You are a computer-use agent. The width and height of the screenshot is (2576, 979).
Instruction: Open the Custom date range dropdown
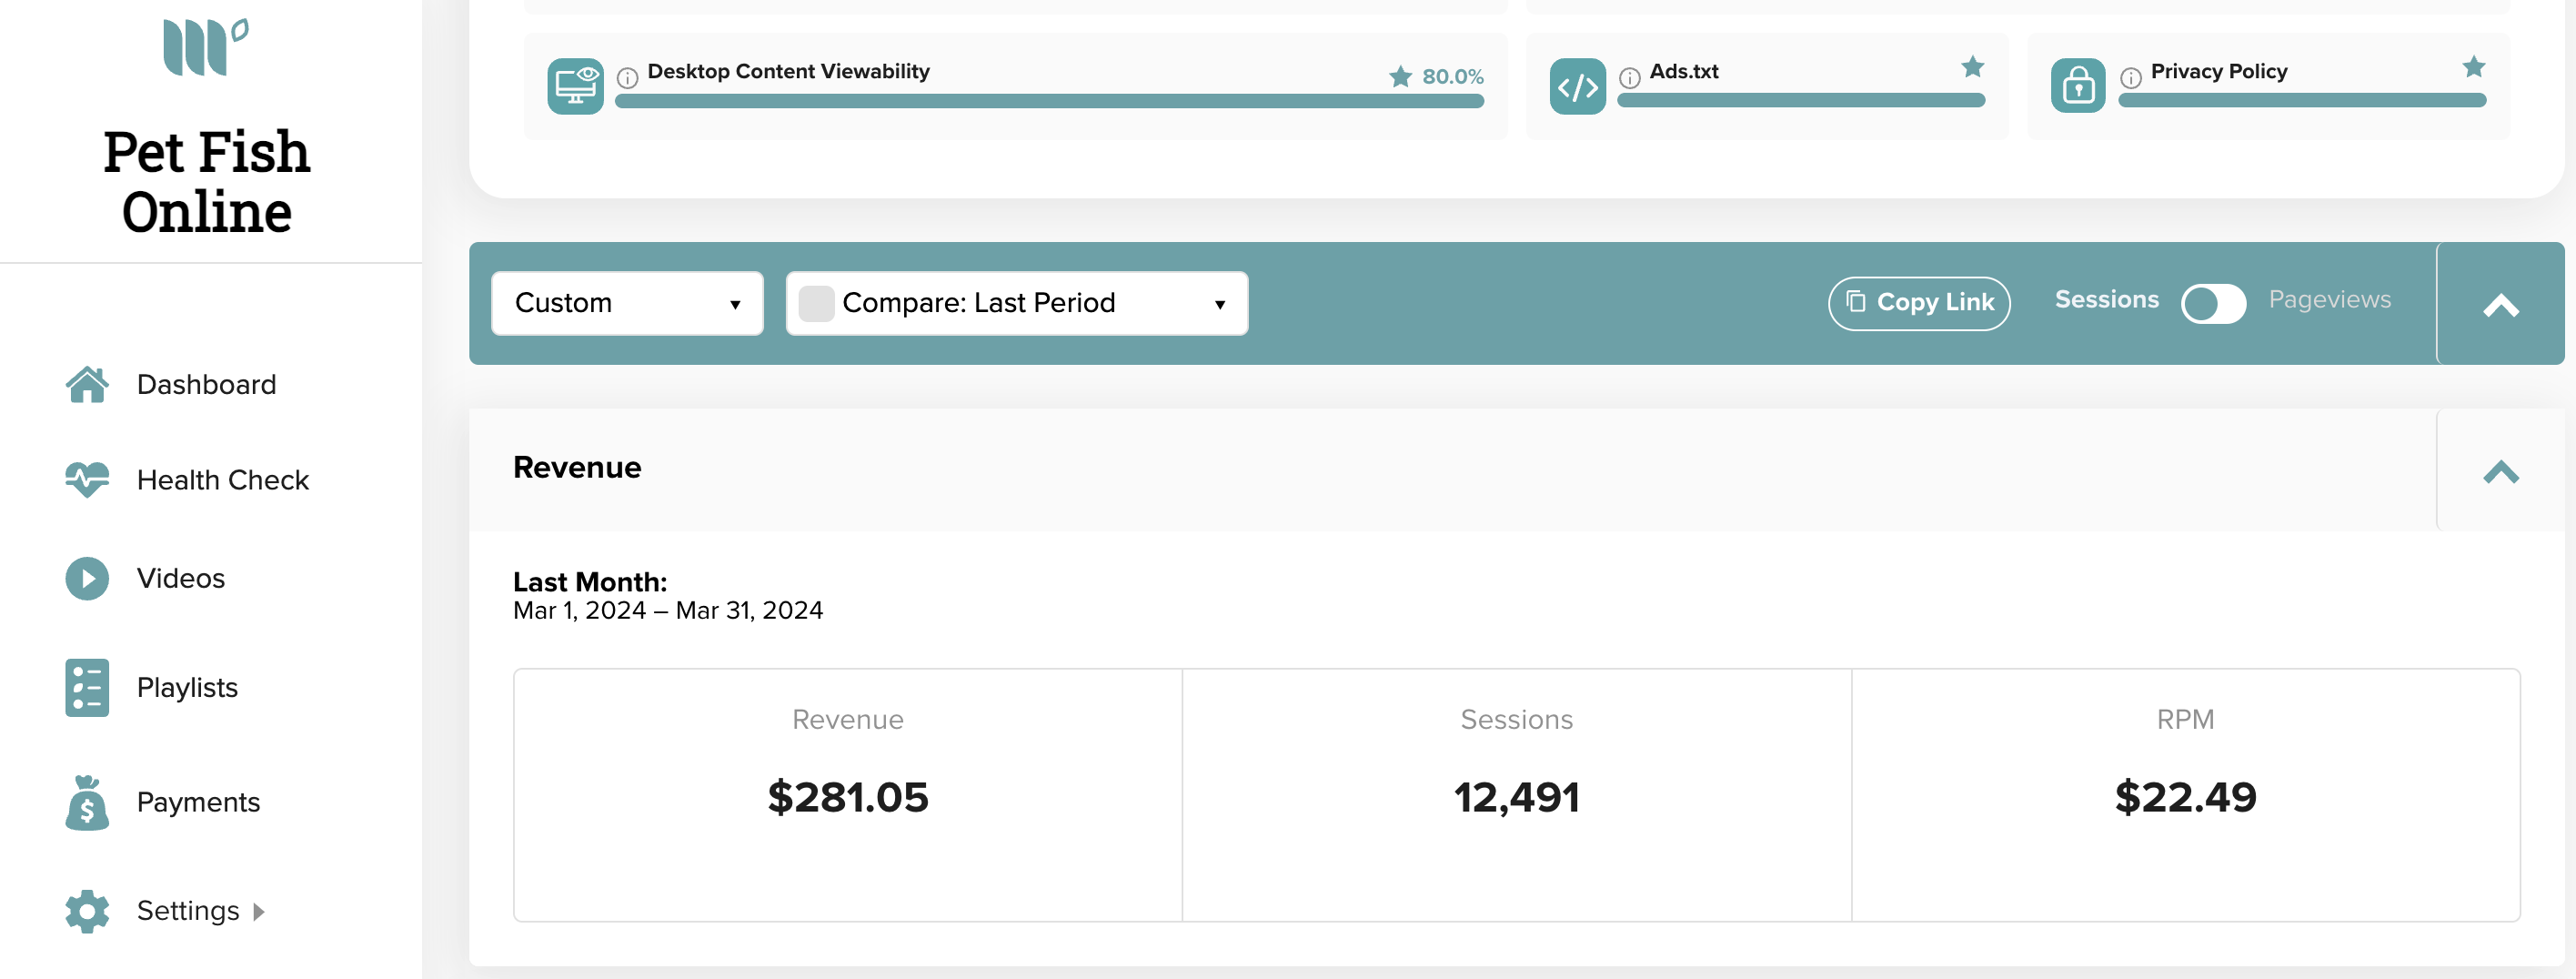(x=627, y=303)
